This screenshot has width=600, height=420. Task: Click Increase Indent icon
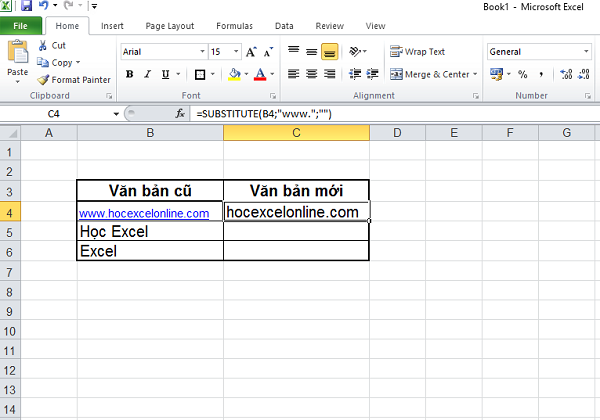tap(372, 74)
